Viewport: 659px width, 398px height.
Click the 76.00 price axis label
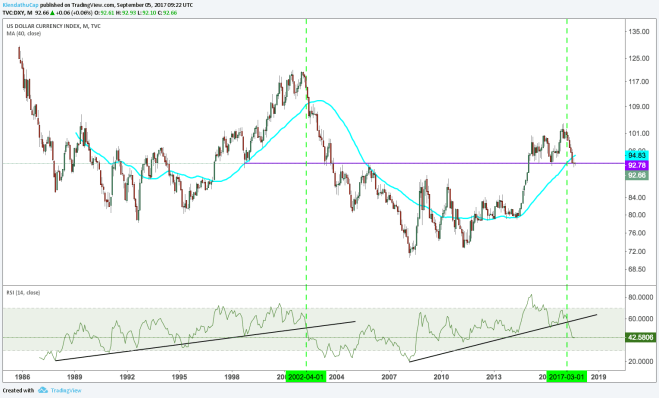pyautogui.click(x=638, y=233)
